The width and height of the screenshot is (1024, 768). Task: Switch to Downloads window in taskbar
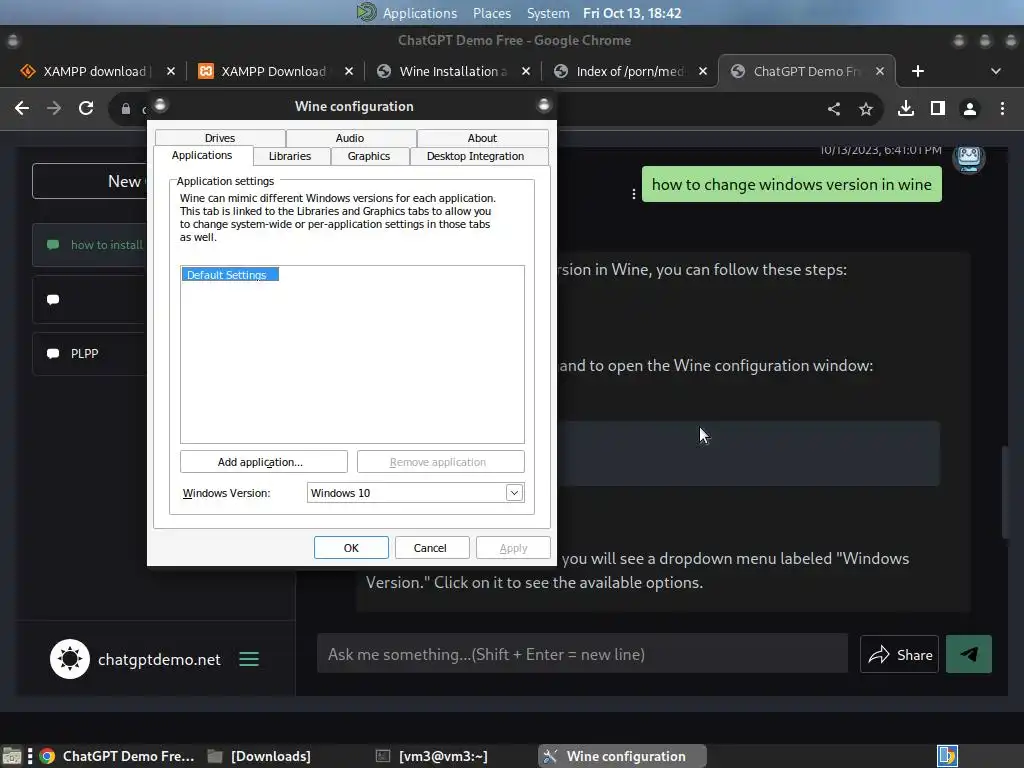point(259,756)
